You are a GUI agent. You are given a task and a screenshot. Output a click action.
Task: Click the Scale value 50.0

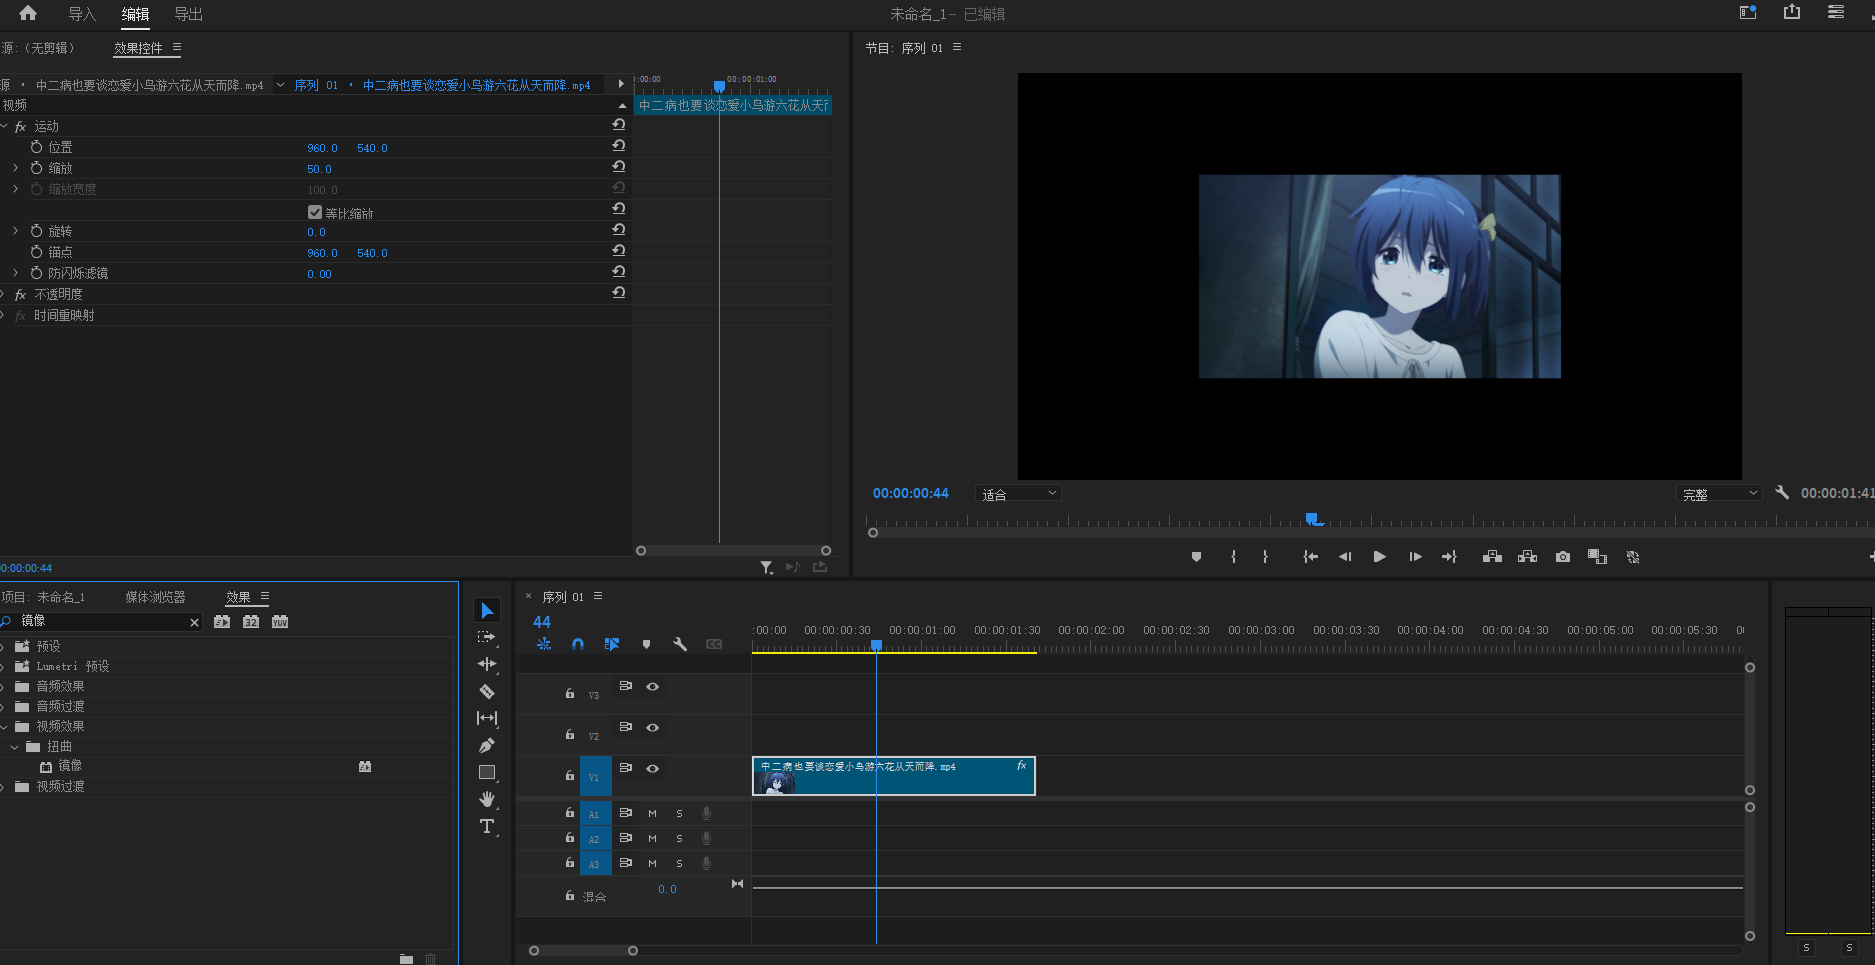point(319,169)
